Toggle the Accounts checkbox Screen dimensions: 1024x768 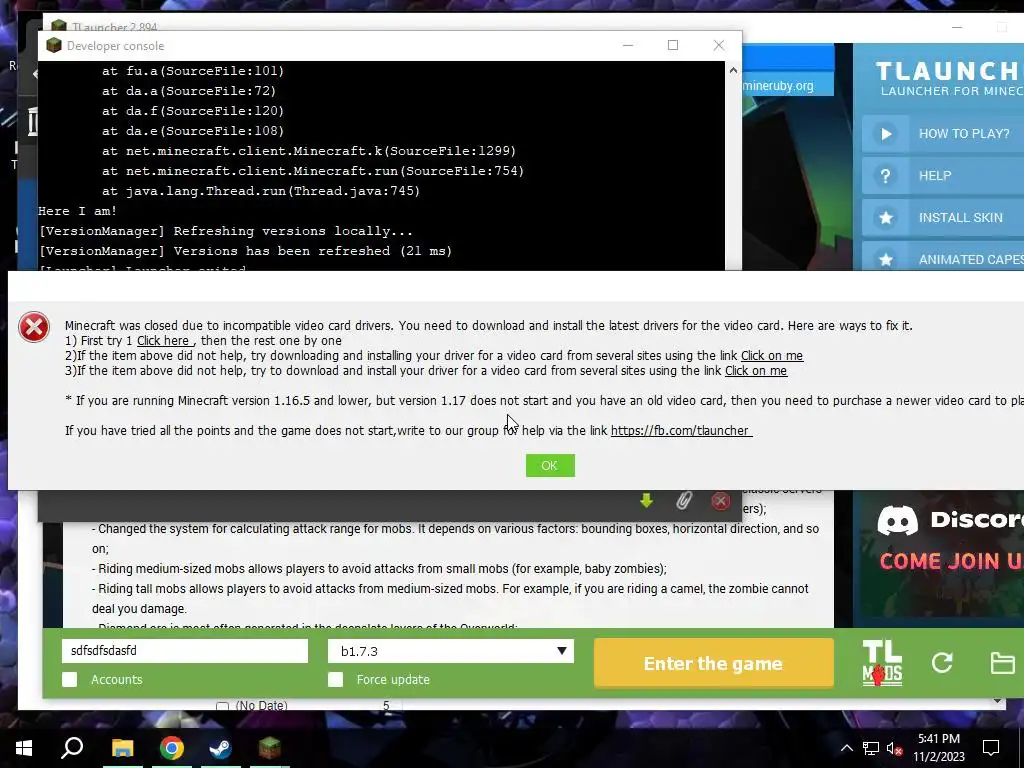tap(70, 680)
